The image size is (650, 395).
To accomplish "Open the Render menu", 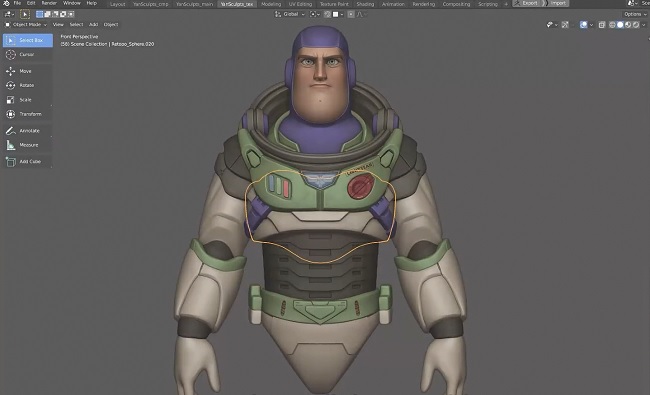I will [49, 3].
